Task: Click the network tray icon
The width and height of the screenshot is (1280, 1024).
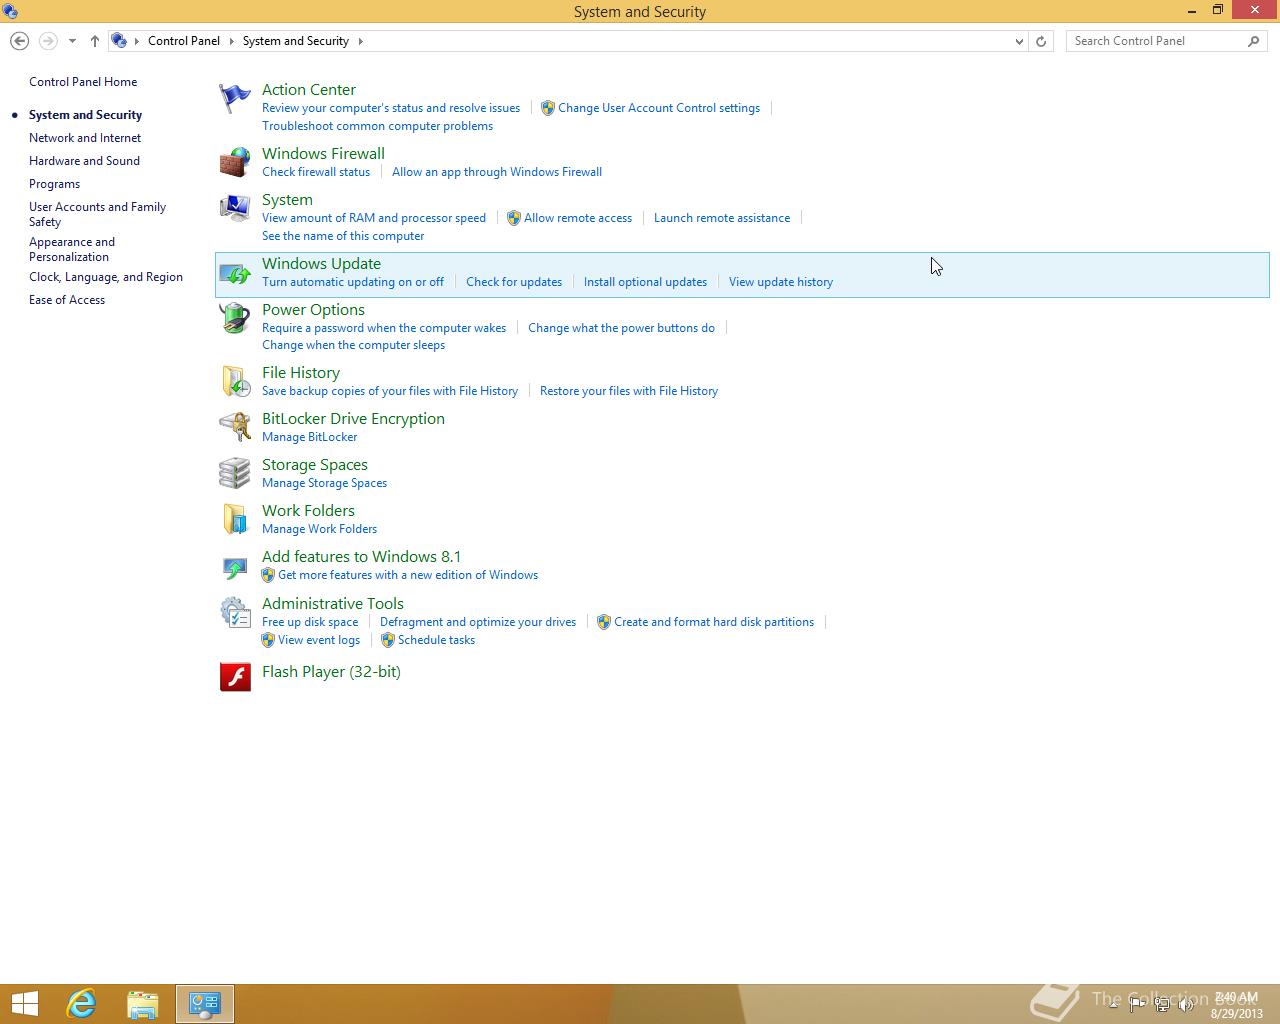Action: tap(1162, 1004)
